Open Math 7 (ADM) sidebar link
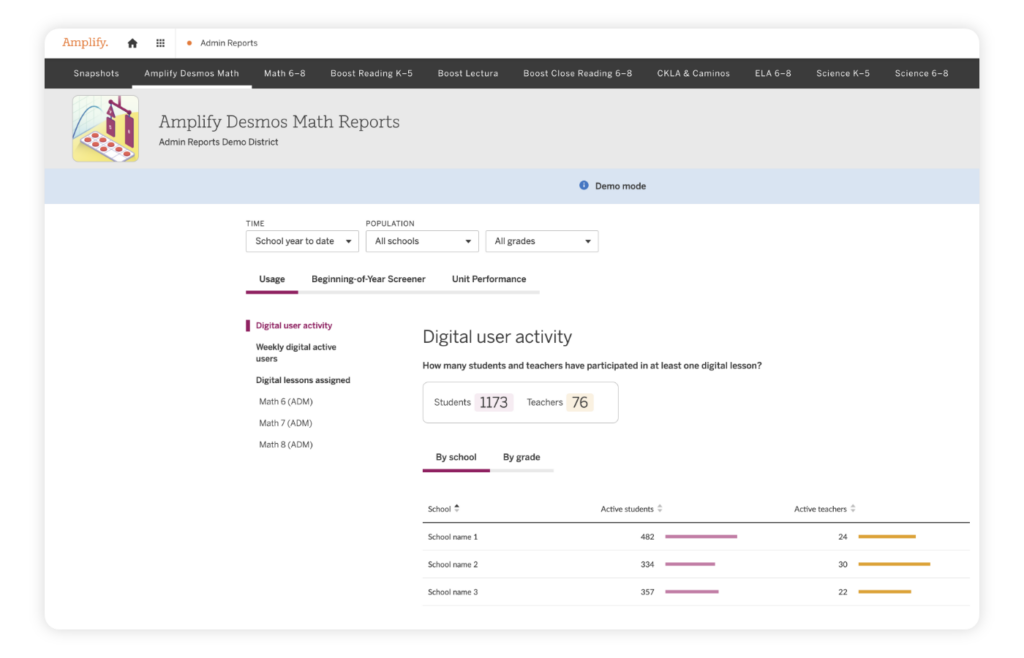The width and height of the screenshot is (1024, 658). (x=286, y=423)
